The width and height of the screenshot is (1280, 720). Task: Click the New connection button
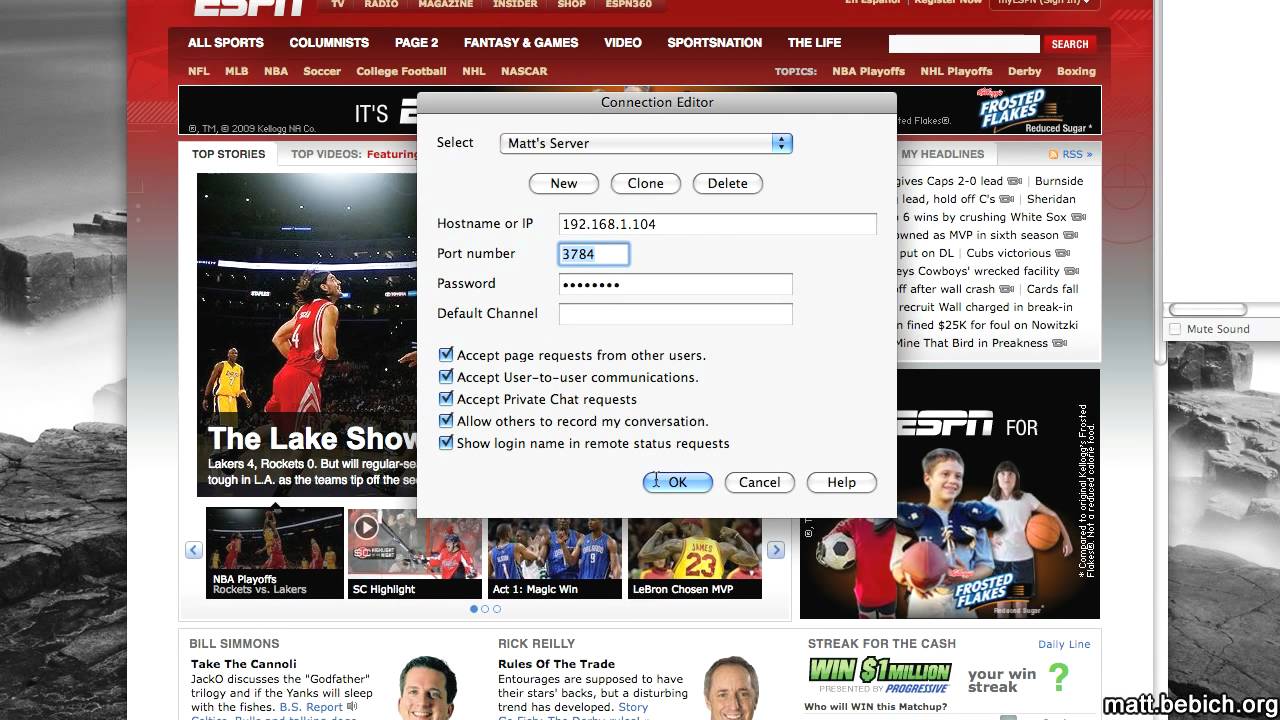tap(564, 183)
